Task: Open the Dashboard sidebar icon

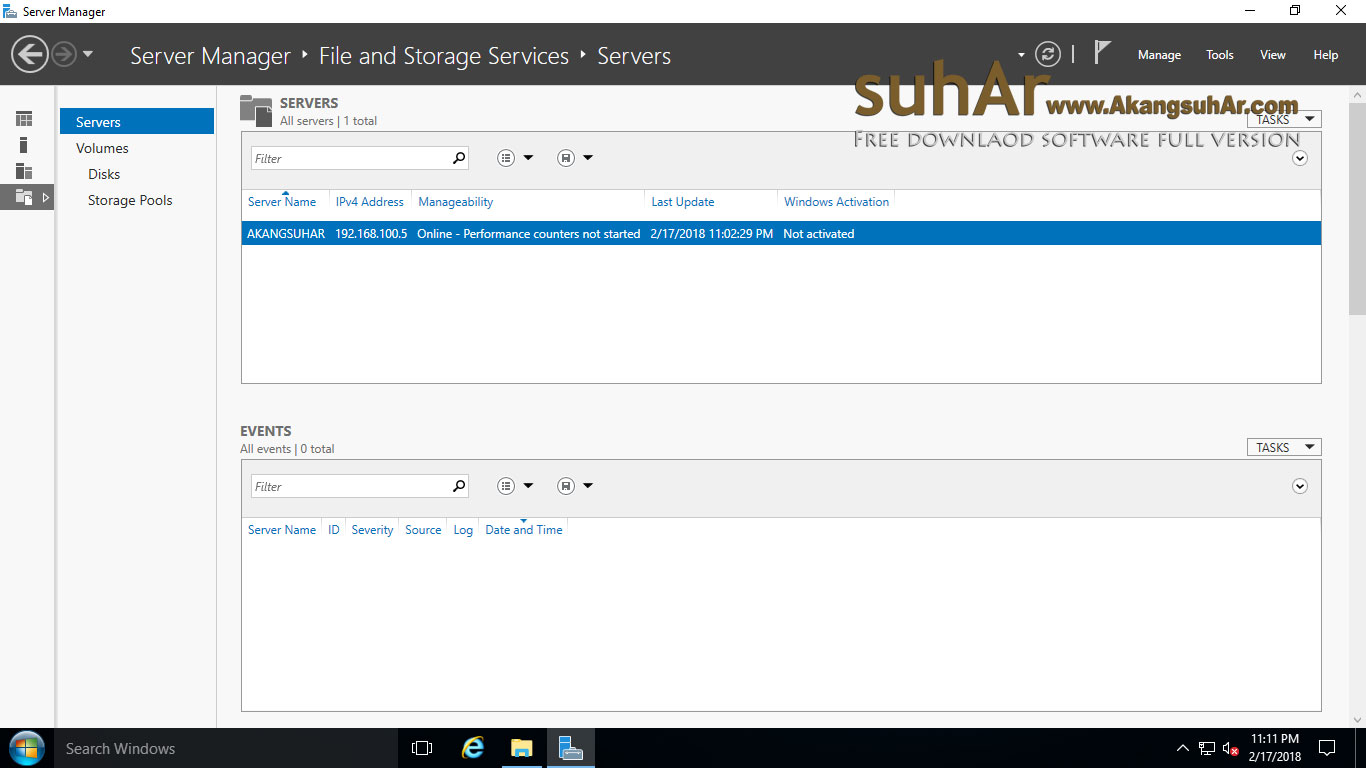Action: pos(24,119)
